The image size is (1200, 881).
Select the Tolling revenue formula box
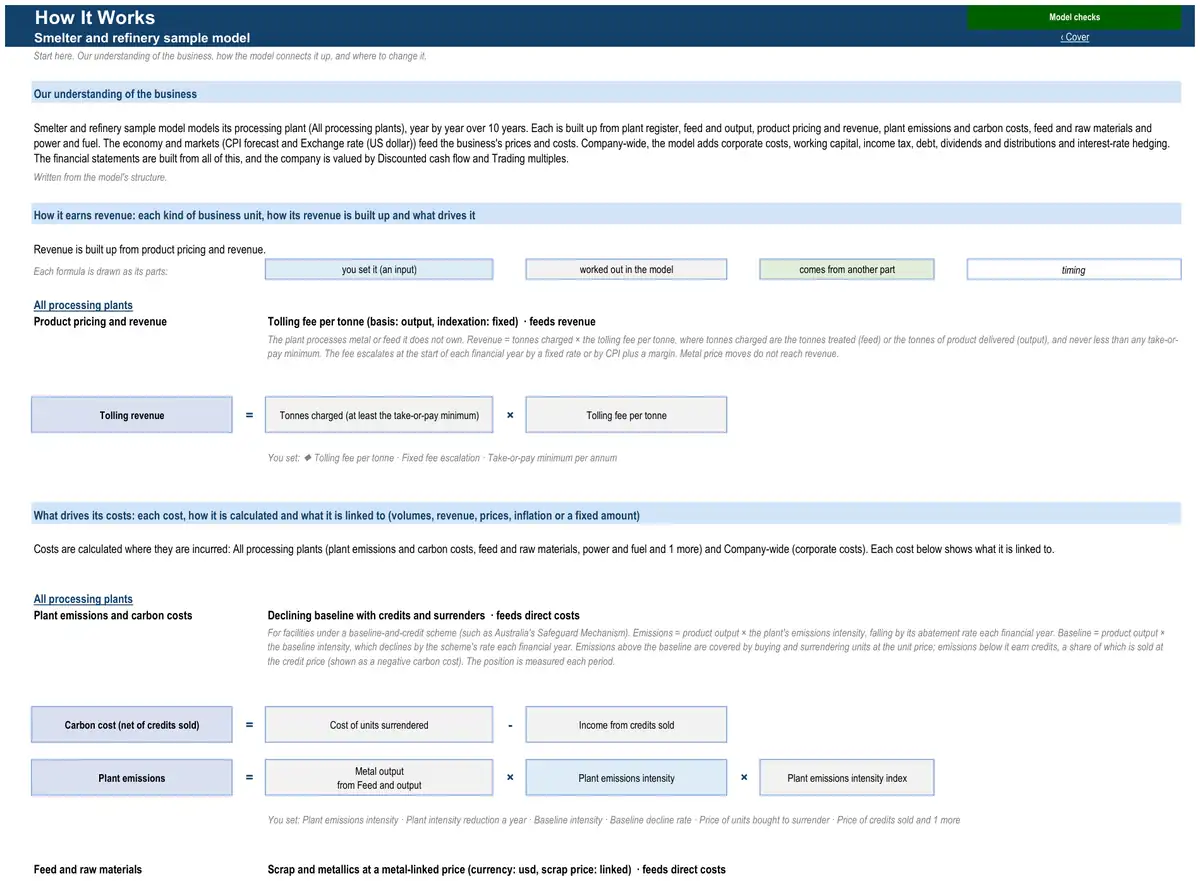132,416
